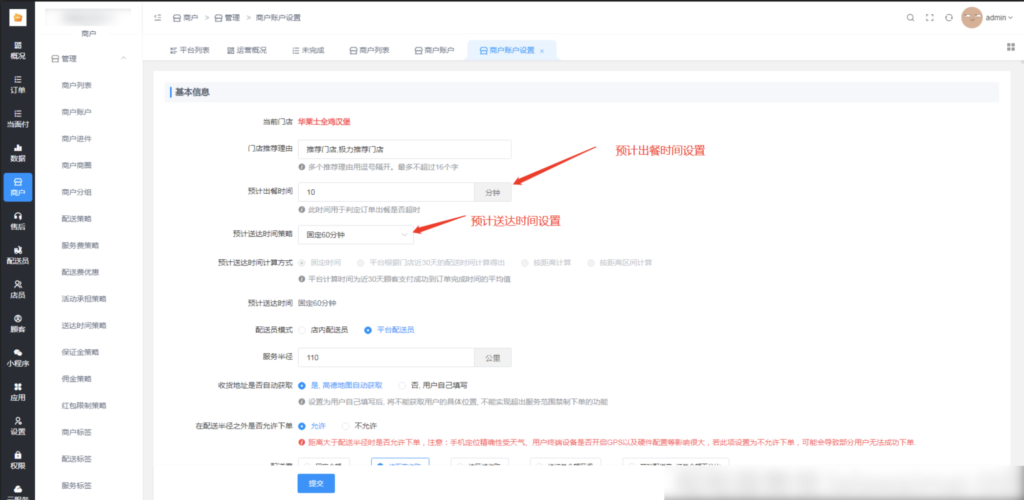Open 配送费优惠 in the side menu
Viewport: 1024px width, 500px height.
(x=80, y=272)
